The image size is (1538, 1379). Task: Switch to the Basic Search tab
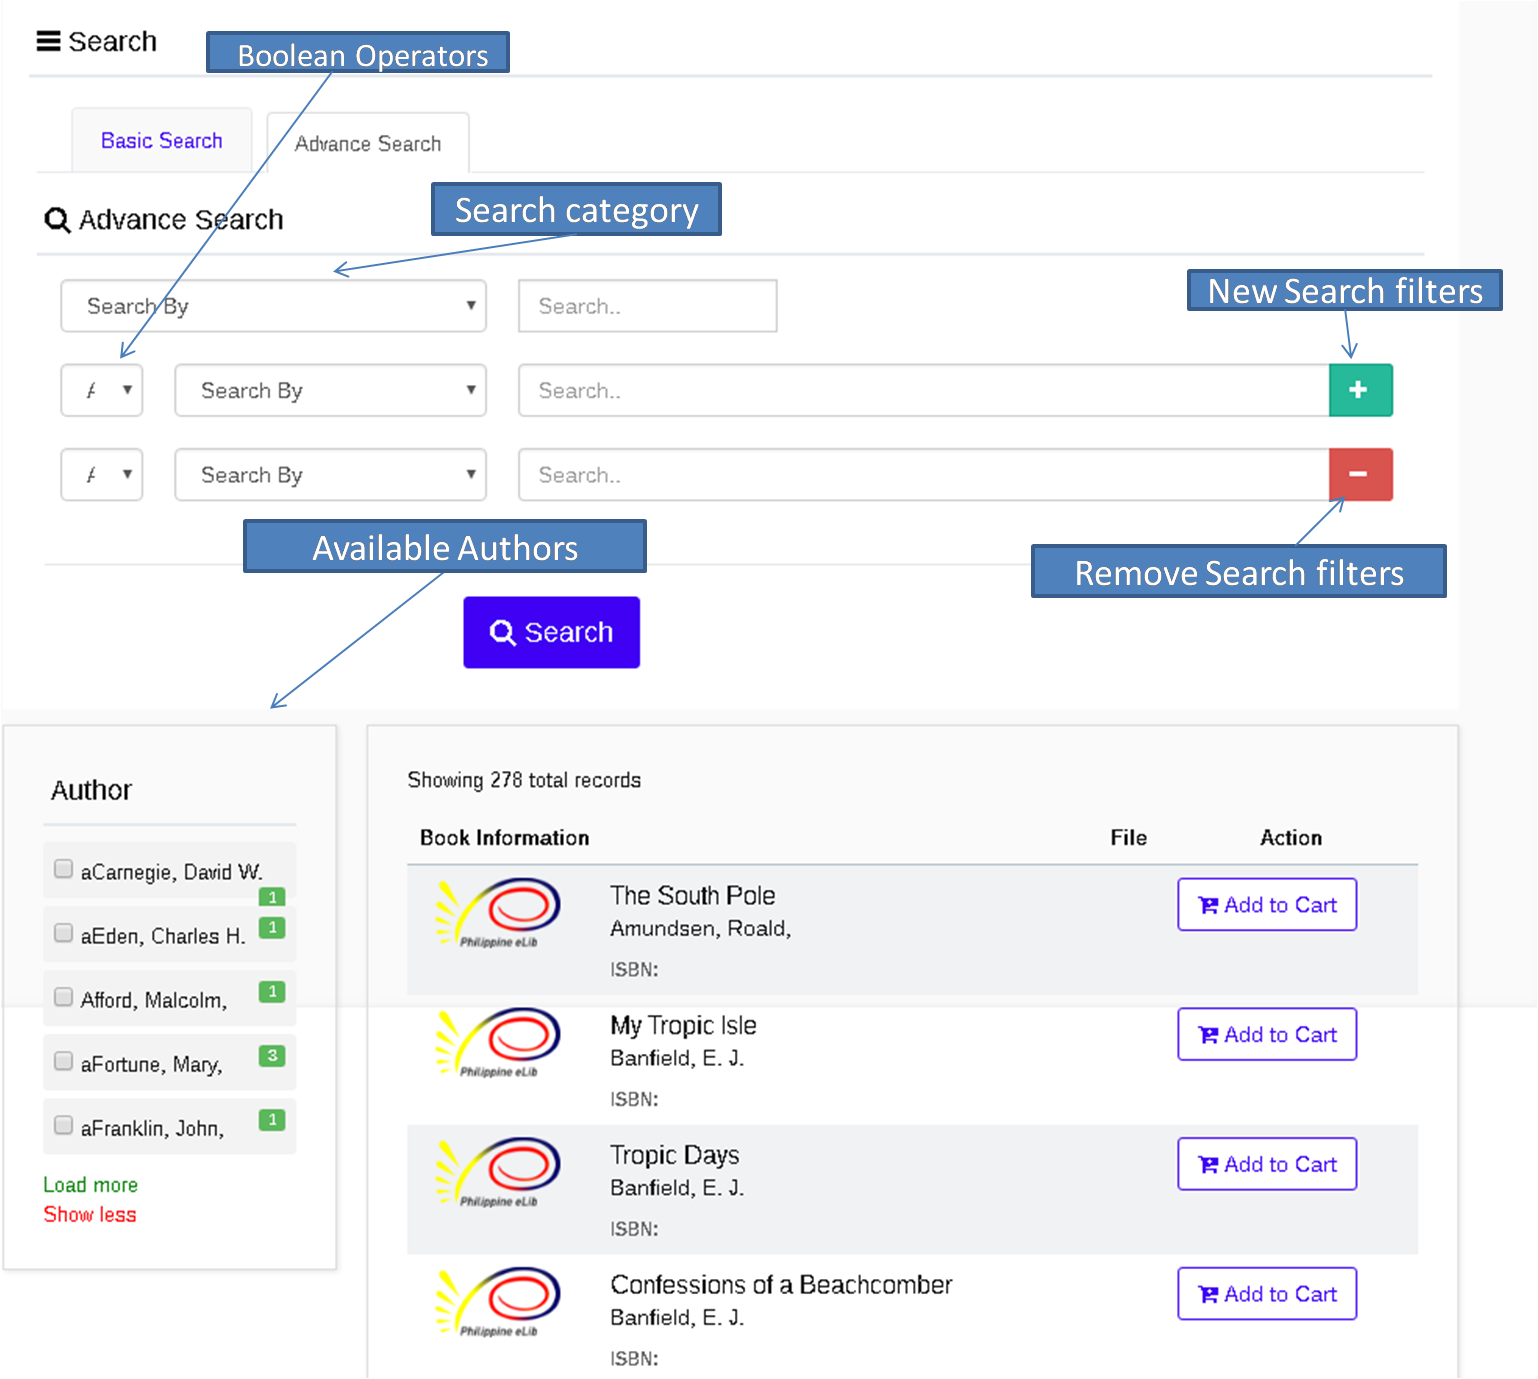[162, 141]
